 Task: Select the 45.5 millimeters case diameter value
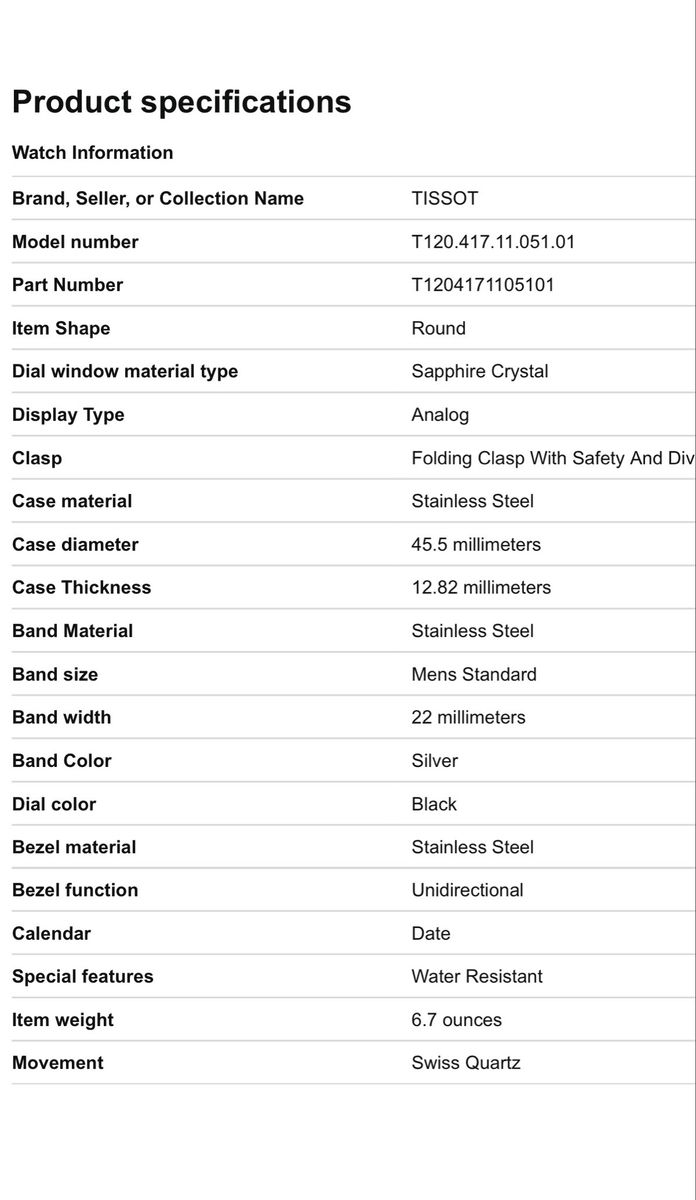click(x=476, y=545)
